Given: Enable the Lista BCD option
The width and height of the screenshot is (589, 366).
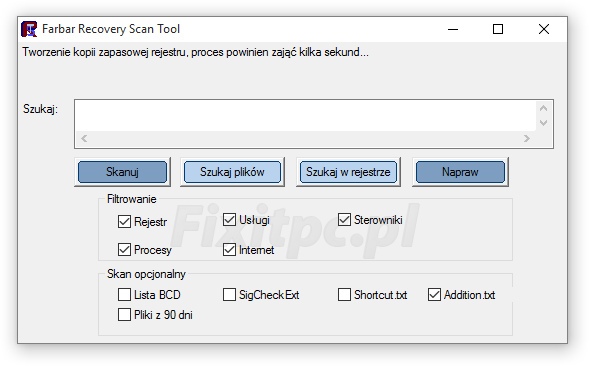Looking at the screenshot, I should click(124, 295).
